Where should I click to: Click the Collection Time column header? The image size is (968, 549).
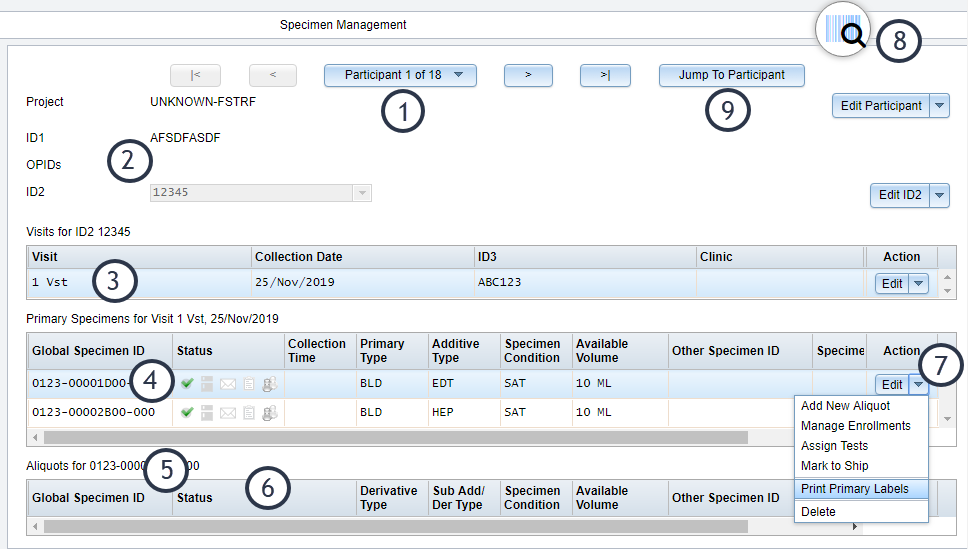320,351
